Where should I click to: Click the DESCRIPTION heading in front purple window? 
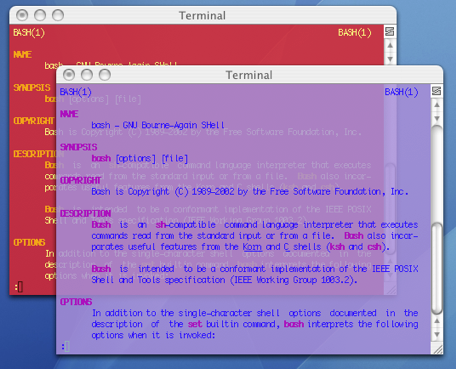pyautogui.click(x=85, y=213)
